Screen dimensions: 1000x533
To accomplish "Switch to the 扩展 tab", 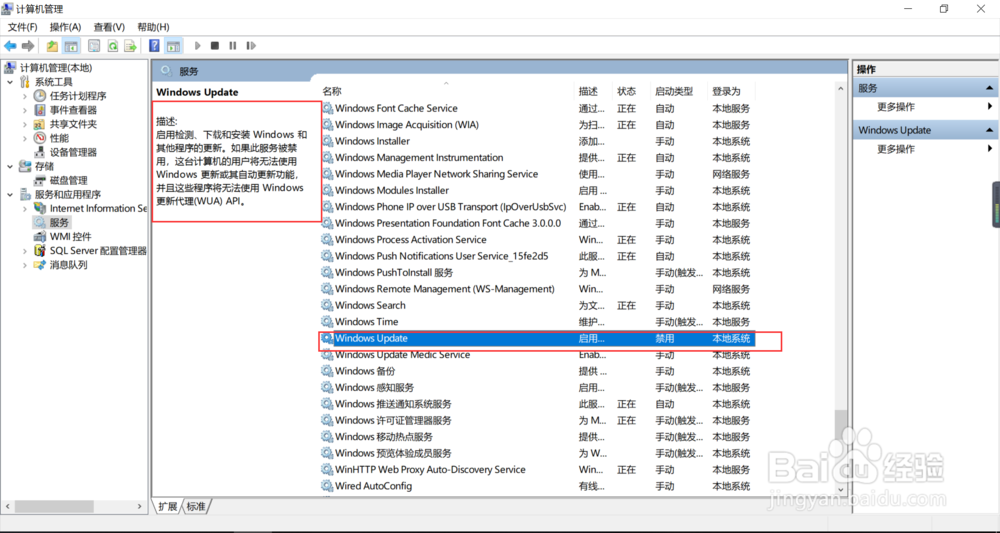I will [168, 506].
